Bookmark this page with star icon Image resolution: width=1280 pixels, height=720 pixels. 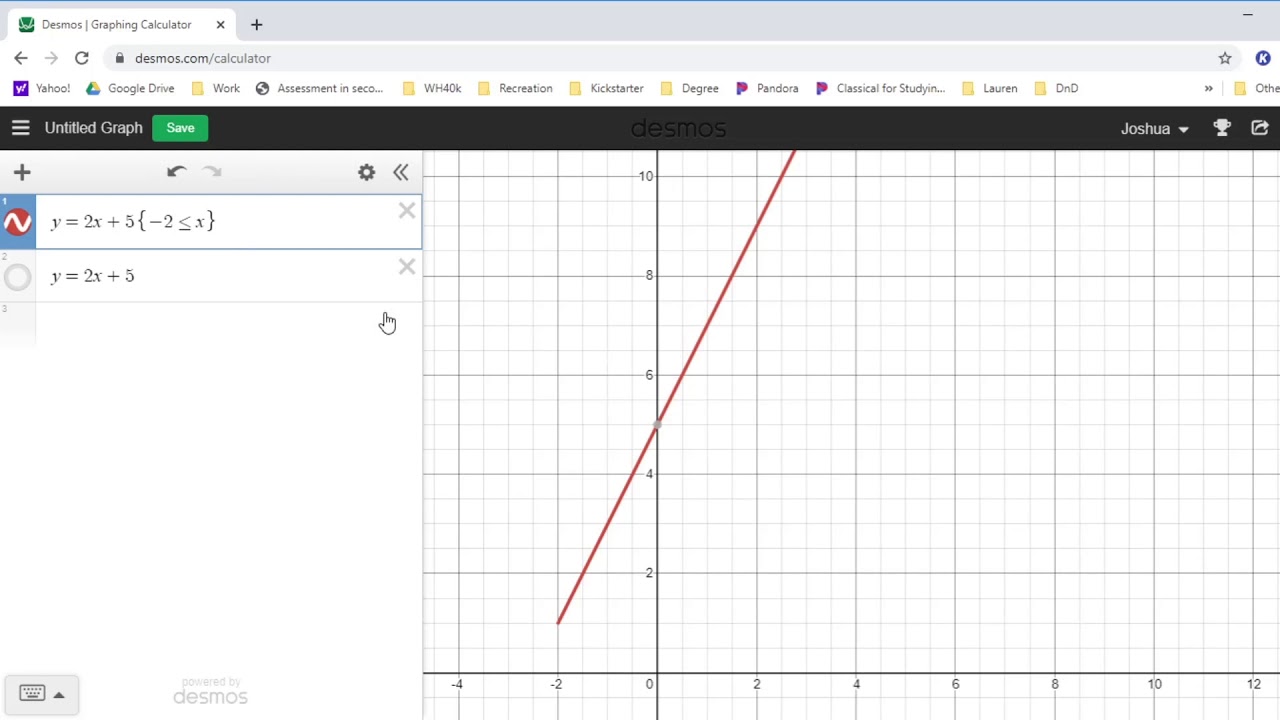click(1225, 58)
